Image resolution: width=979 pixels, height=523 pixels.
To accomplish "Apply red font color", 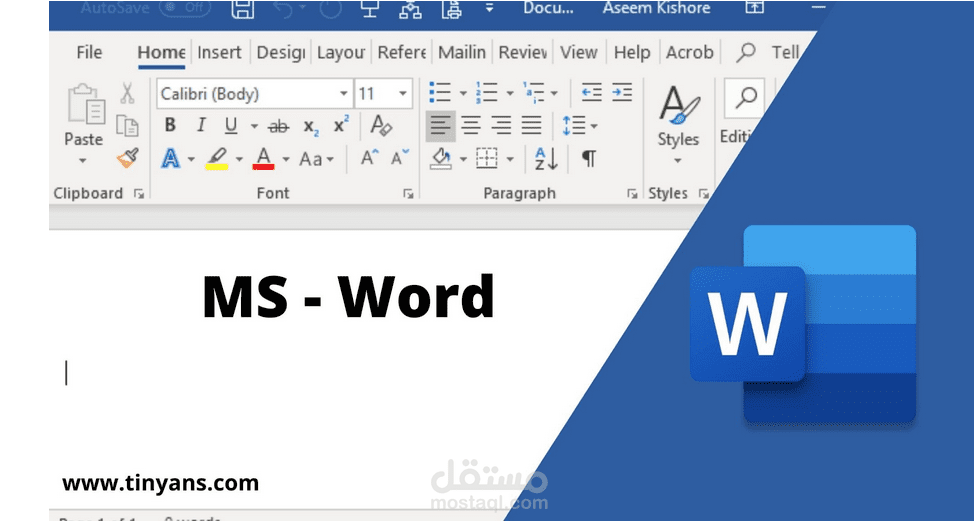I will (263, 159).
